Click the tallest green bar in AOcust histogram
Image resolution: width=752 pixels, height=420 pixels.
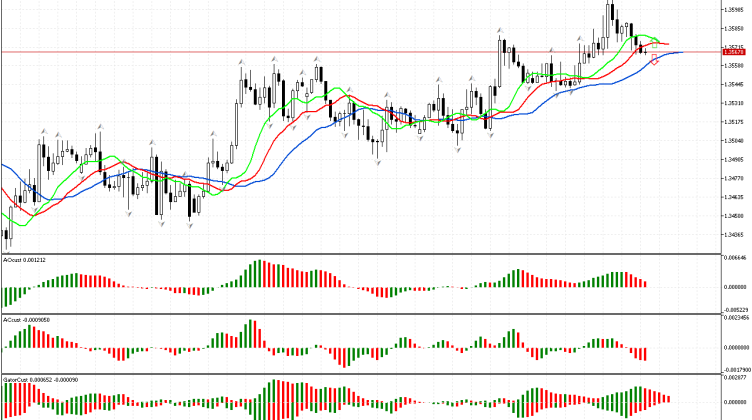(260, 273)
